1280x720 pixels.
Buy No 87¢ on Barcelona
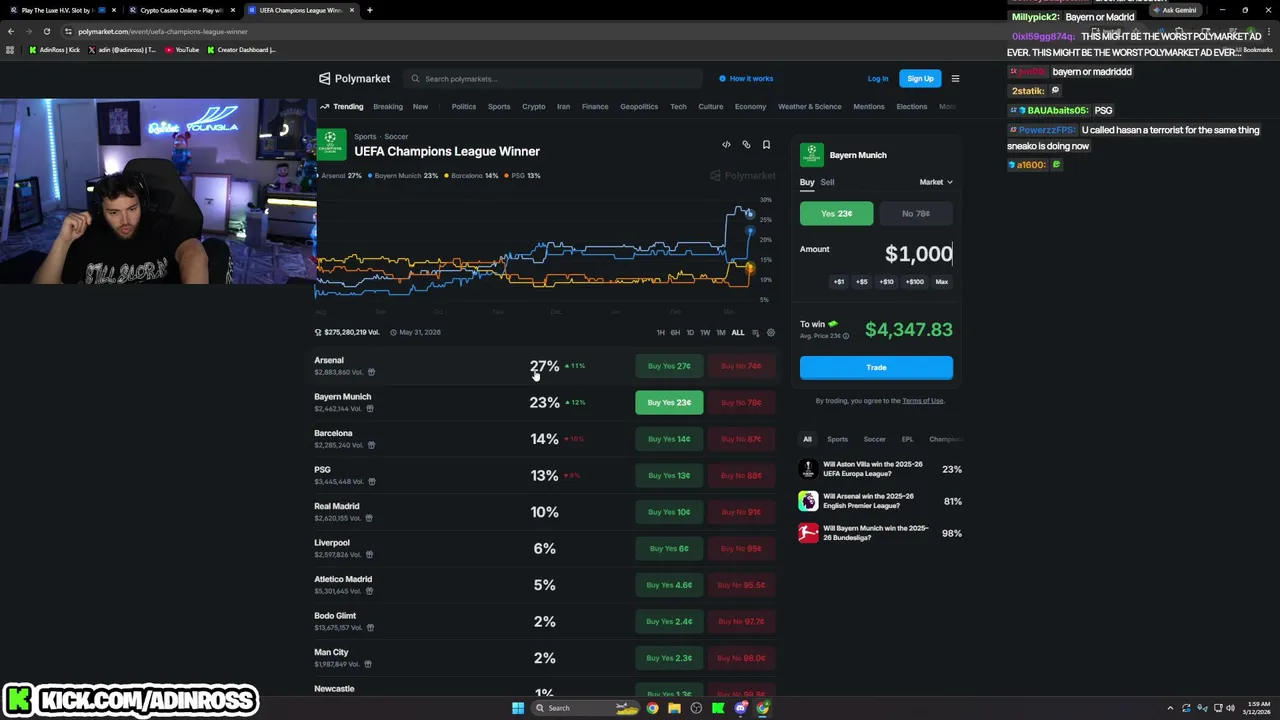741,439
